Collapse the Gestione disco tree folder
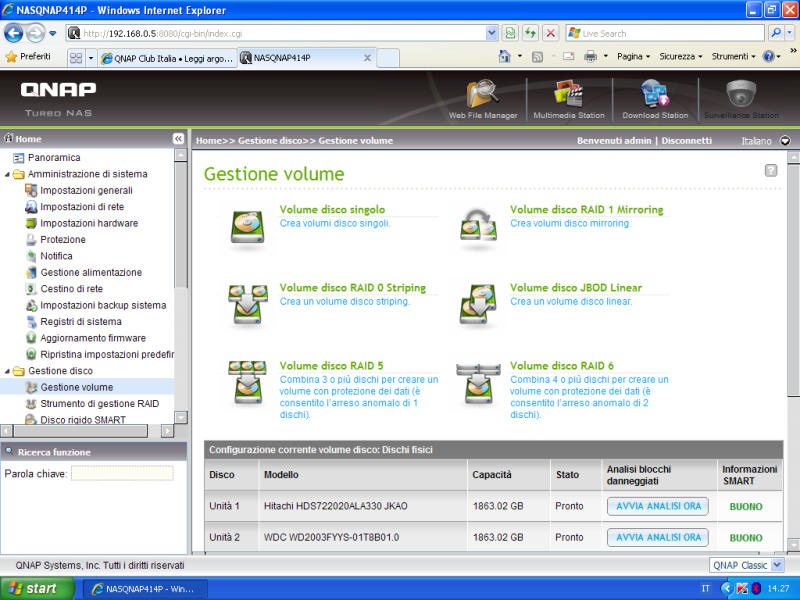Screen dimensions: 800x600 [x=8, y=371]
